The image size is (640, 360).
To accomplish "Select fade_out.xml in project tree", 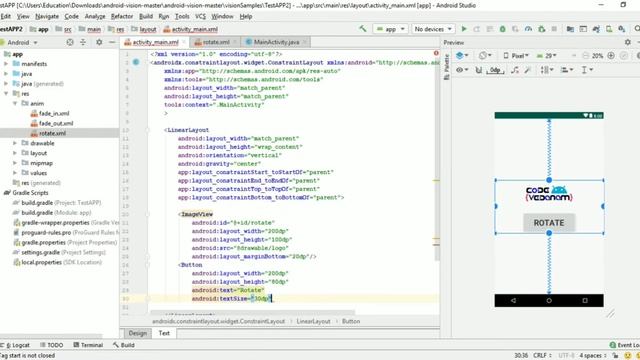I will coord(52,123).
